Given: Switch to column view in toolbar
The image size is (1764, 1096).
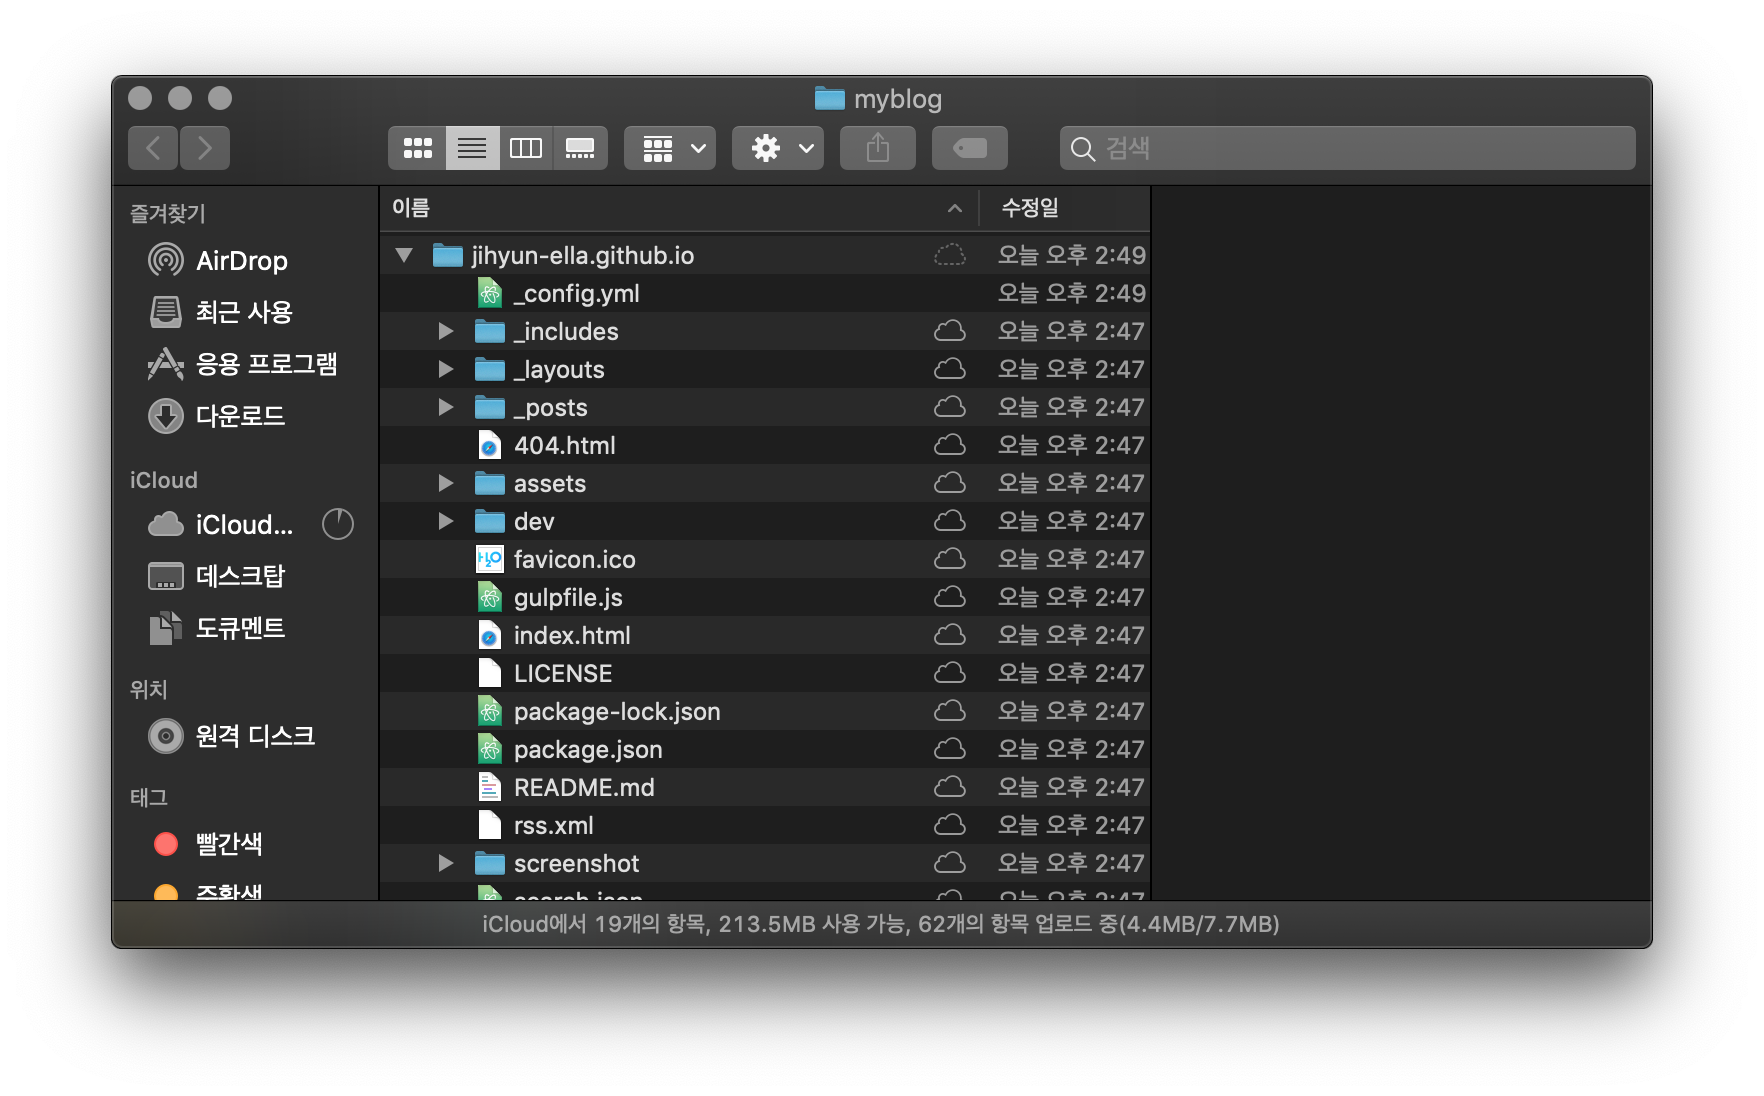Looking at the screenshot, I should 526,149.
